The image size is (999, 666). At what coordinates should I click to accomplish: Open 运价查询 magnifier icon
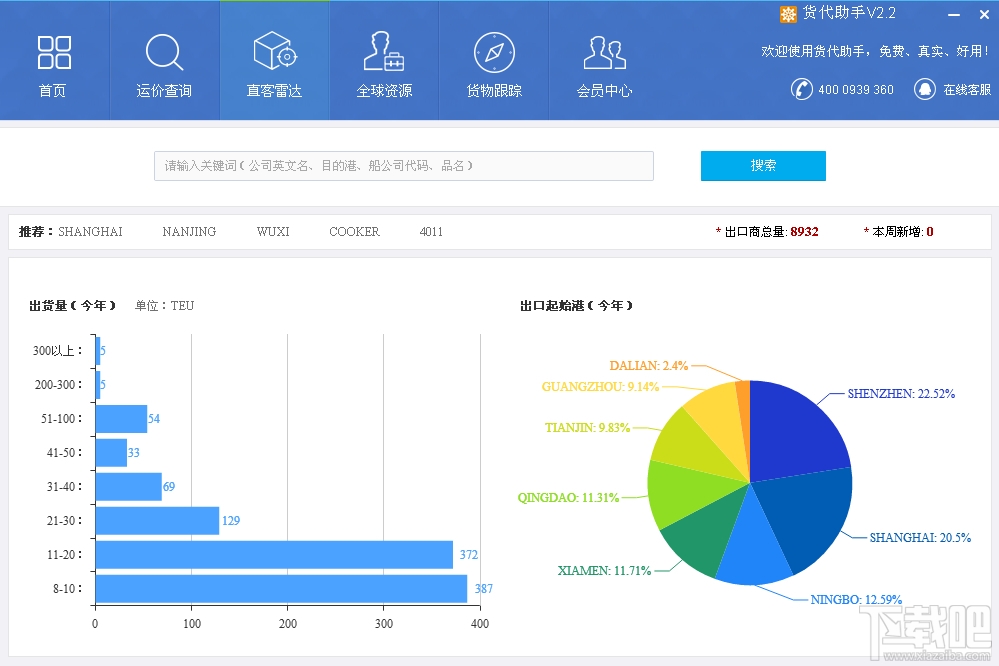pos(164,52)
